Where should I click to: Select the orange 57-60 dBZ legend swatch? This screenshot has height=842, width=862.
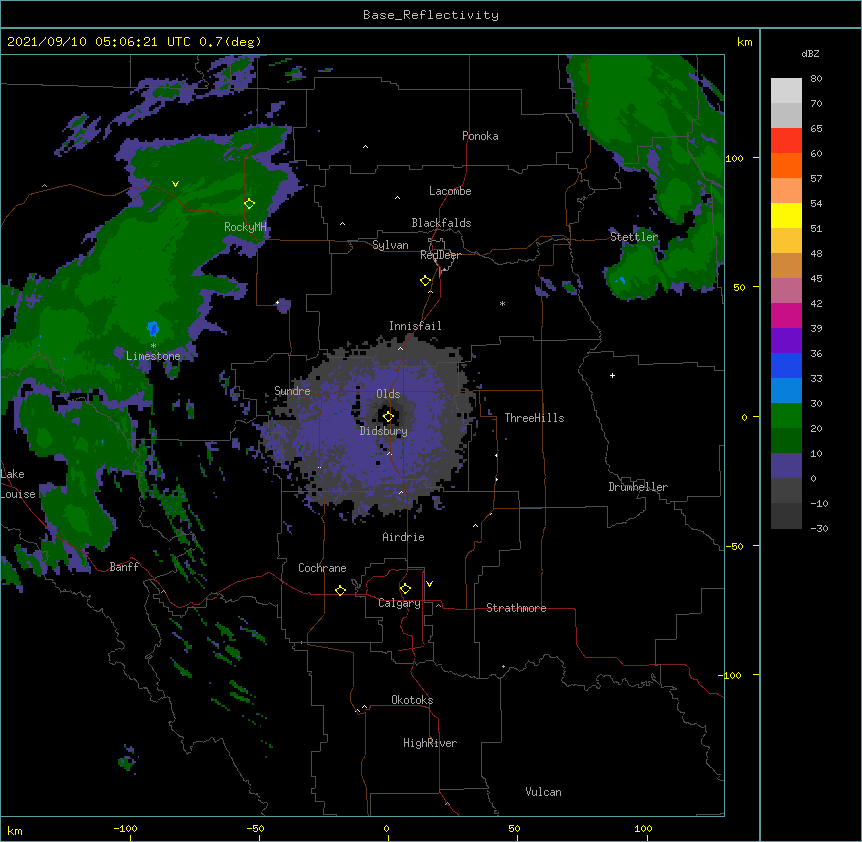[x=786, y=166]
